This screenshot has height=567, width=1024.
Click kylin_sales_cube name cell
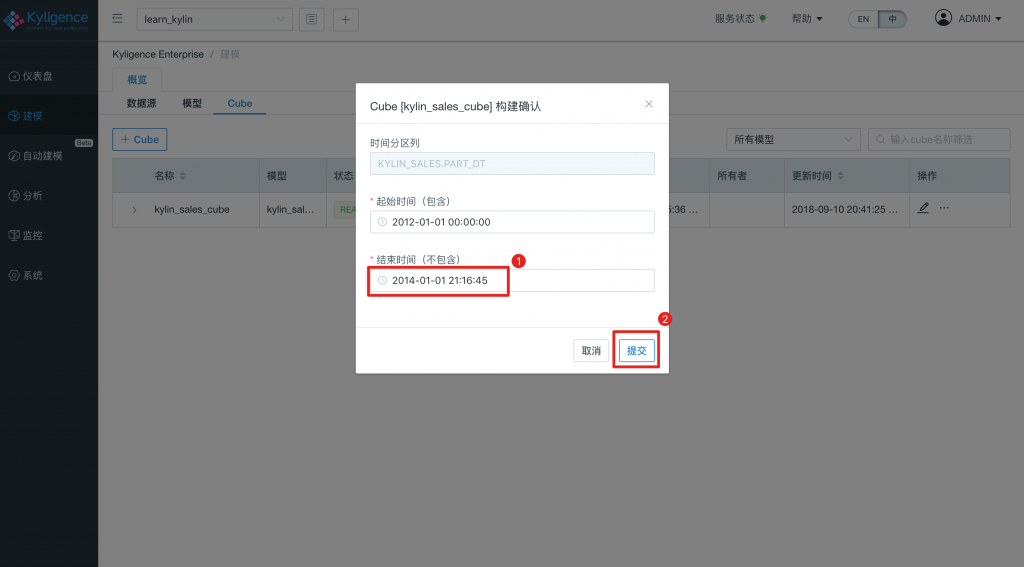[x=192, y=210]
